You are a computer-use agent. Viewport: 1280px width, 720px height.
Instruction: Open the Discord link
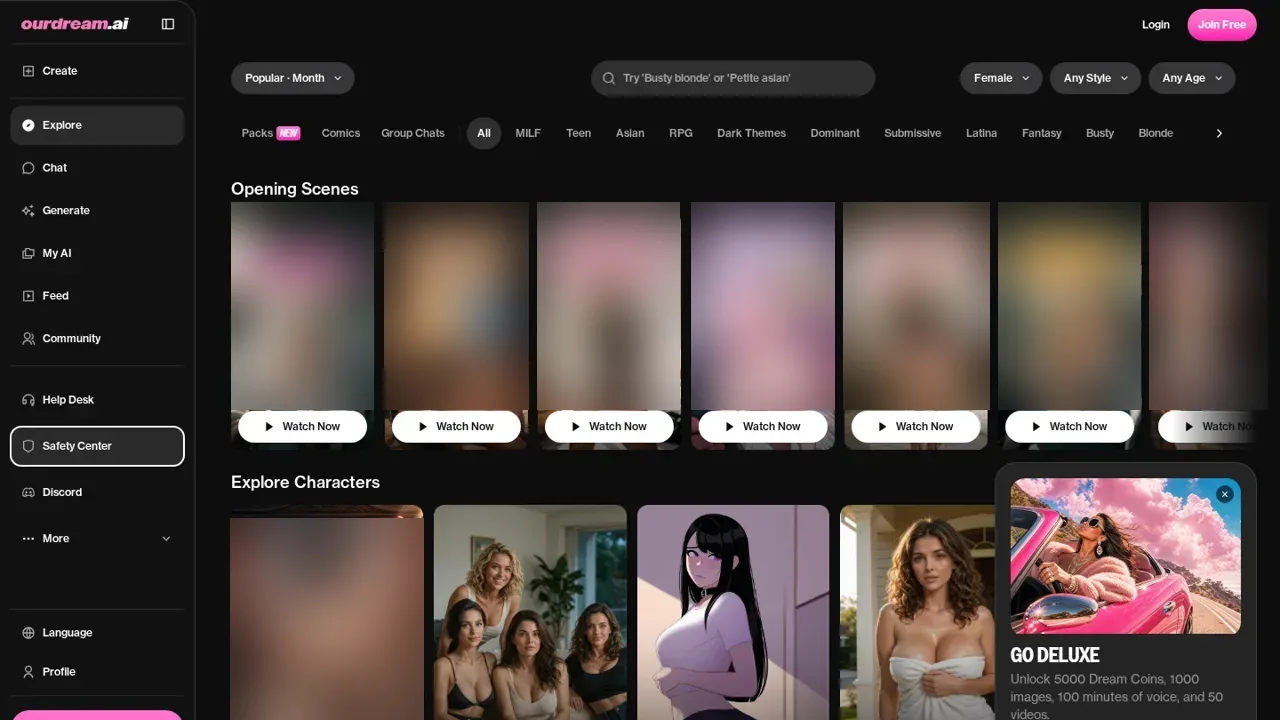pyautogui.click(x=97, y=492)
